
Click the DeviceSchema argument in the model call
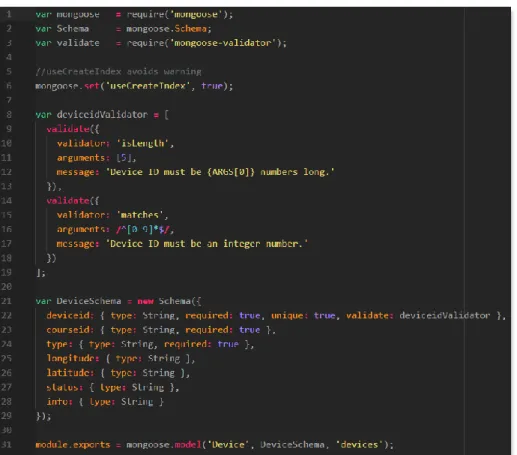(292, 445)
